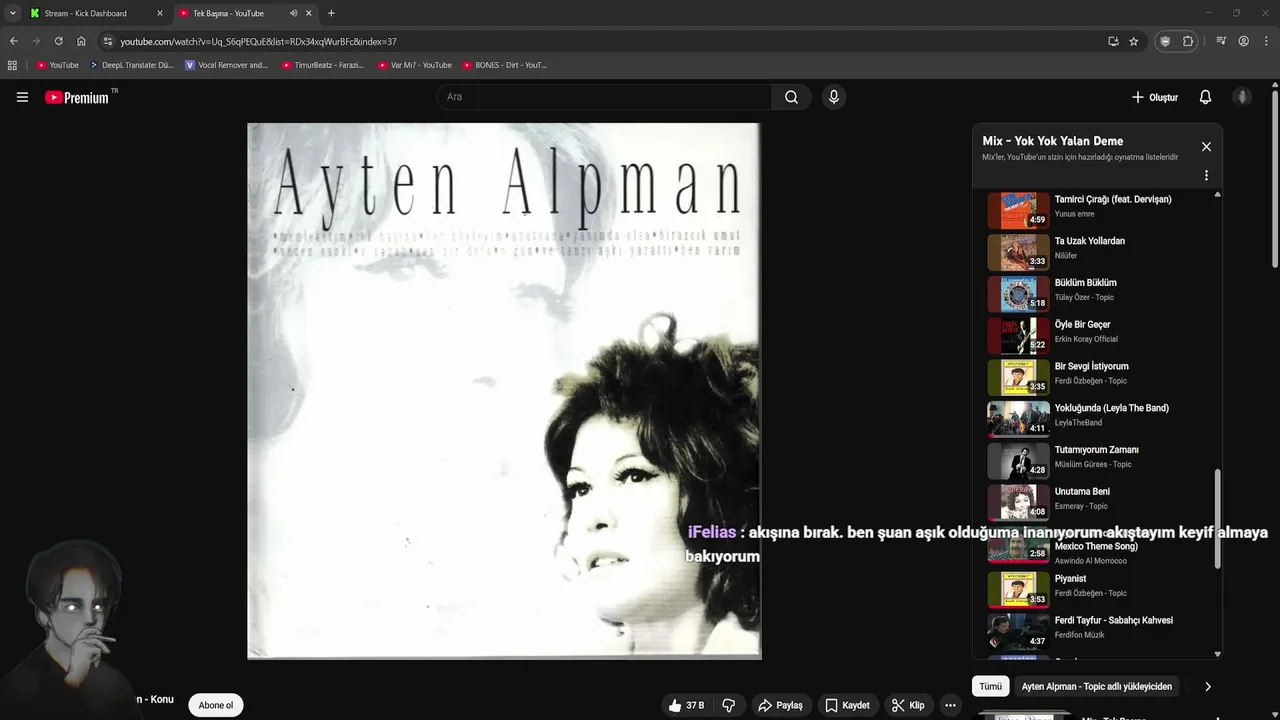The width and height of the screenshot is (1280, 720).
Task: Open browser extensions puzzle icon
Action: click(1188, 41)
